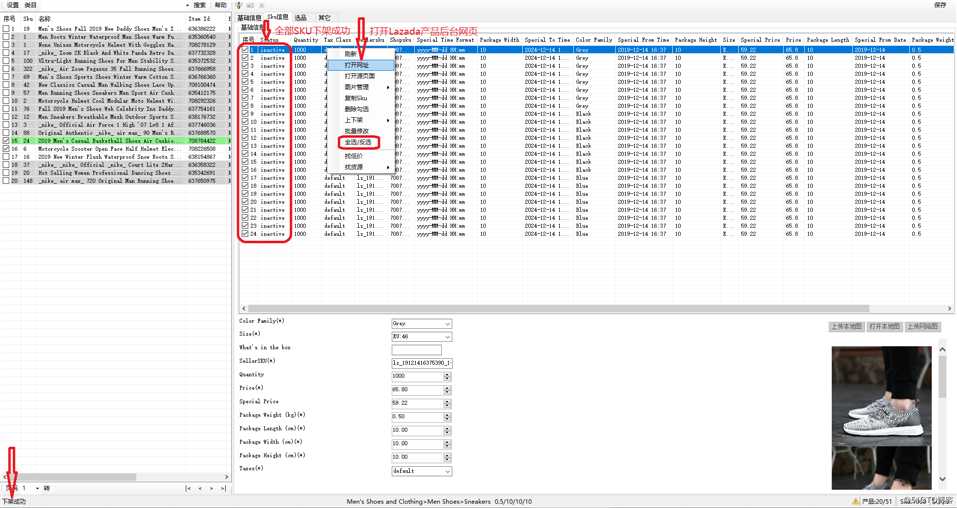
Task: Click the 帮助 button
Action: (220, 5)
